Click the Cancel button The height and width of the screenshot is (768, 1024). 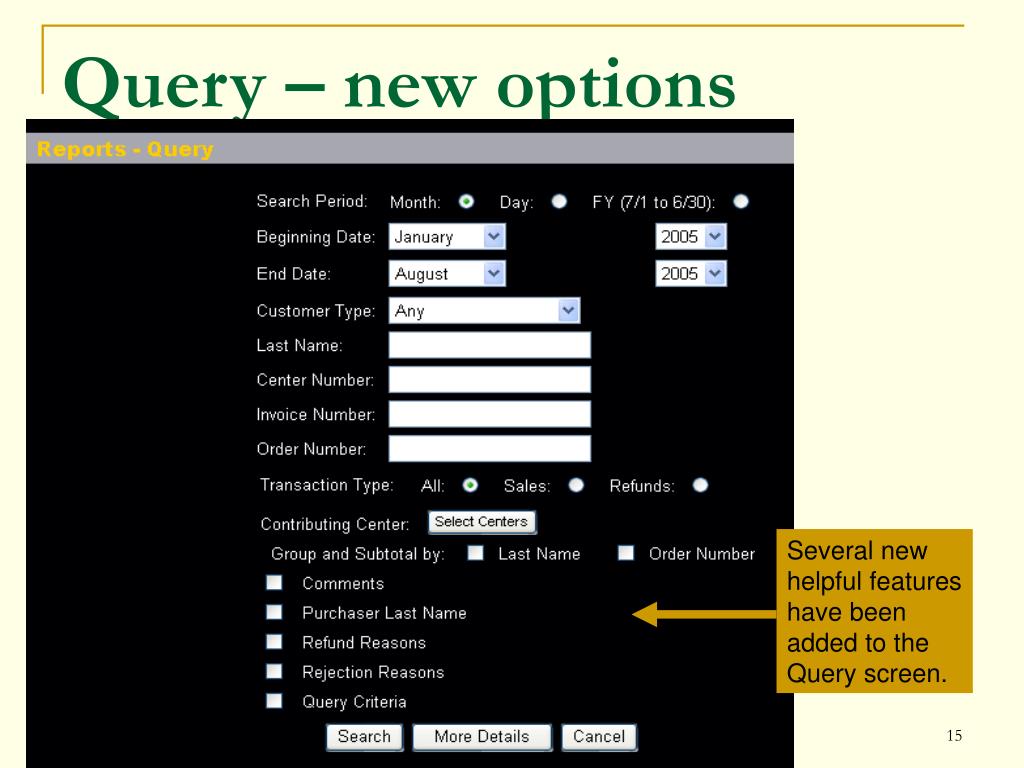point(599,737)
